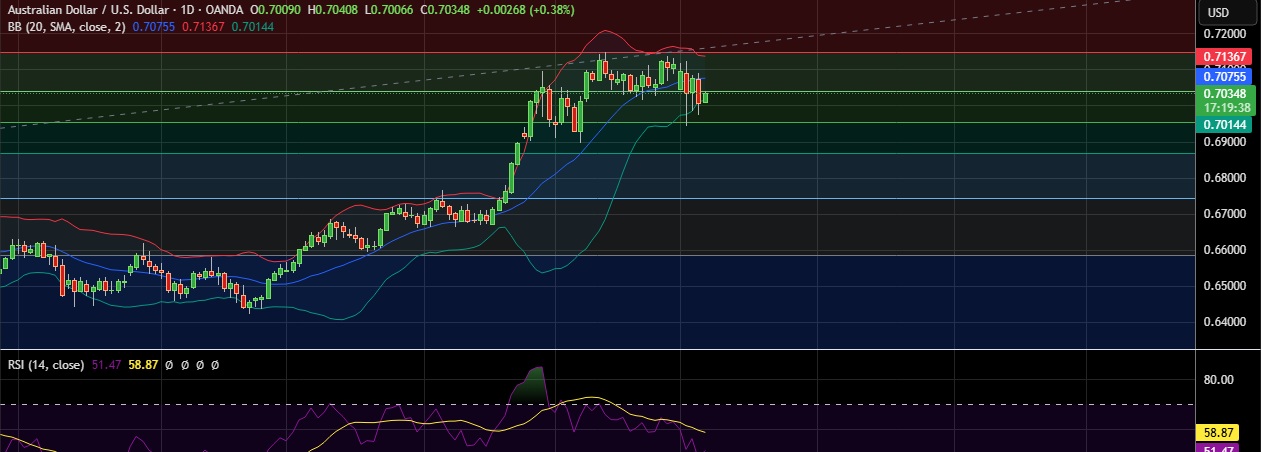The width and height of the screenshot is (1261, 452).
Task: Click the yellow 58.87 RSI value label
Action: coord(1220,433)
